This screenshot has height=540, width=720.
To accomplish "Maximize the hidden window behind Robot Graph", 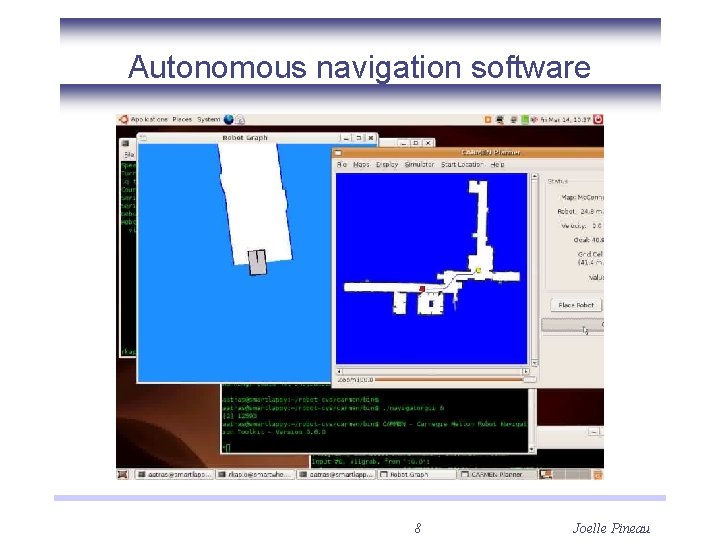I will click(x=416, y=143).
